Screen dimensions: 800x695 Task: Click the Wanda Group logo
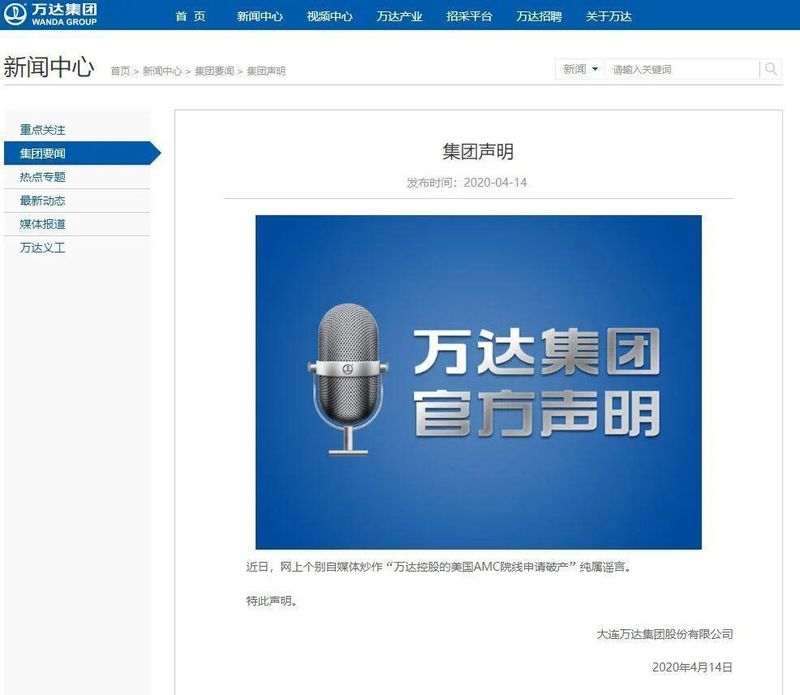[51, 14]
